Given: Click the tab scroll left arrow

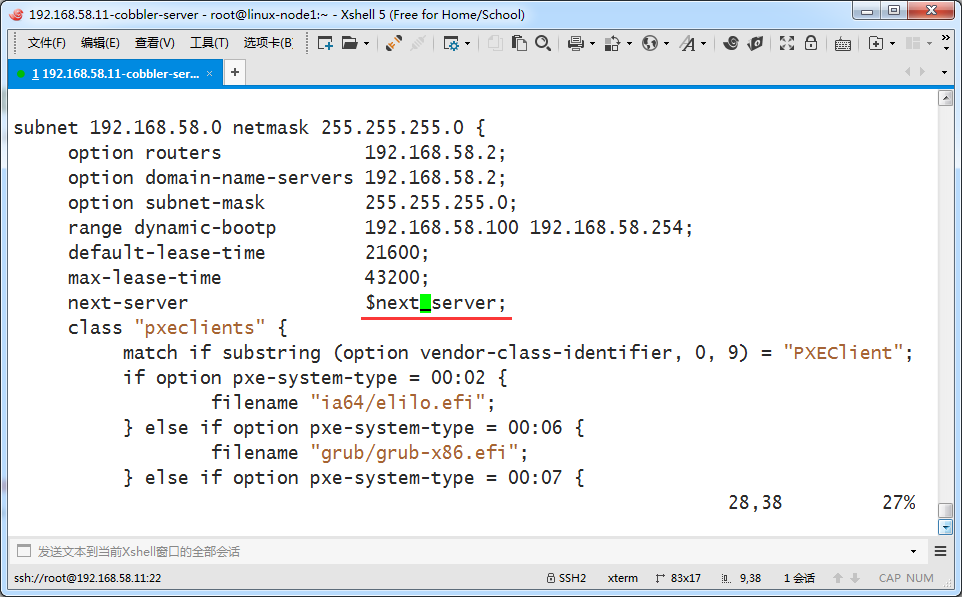Looking at the screenshot, I should tap(907, 72).
